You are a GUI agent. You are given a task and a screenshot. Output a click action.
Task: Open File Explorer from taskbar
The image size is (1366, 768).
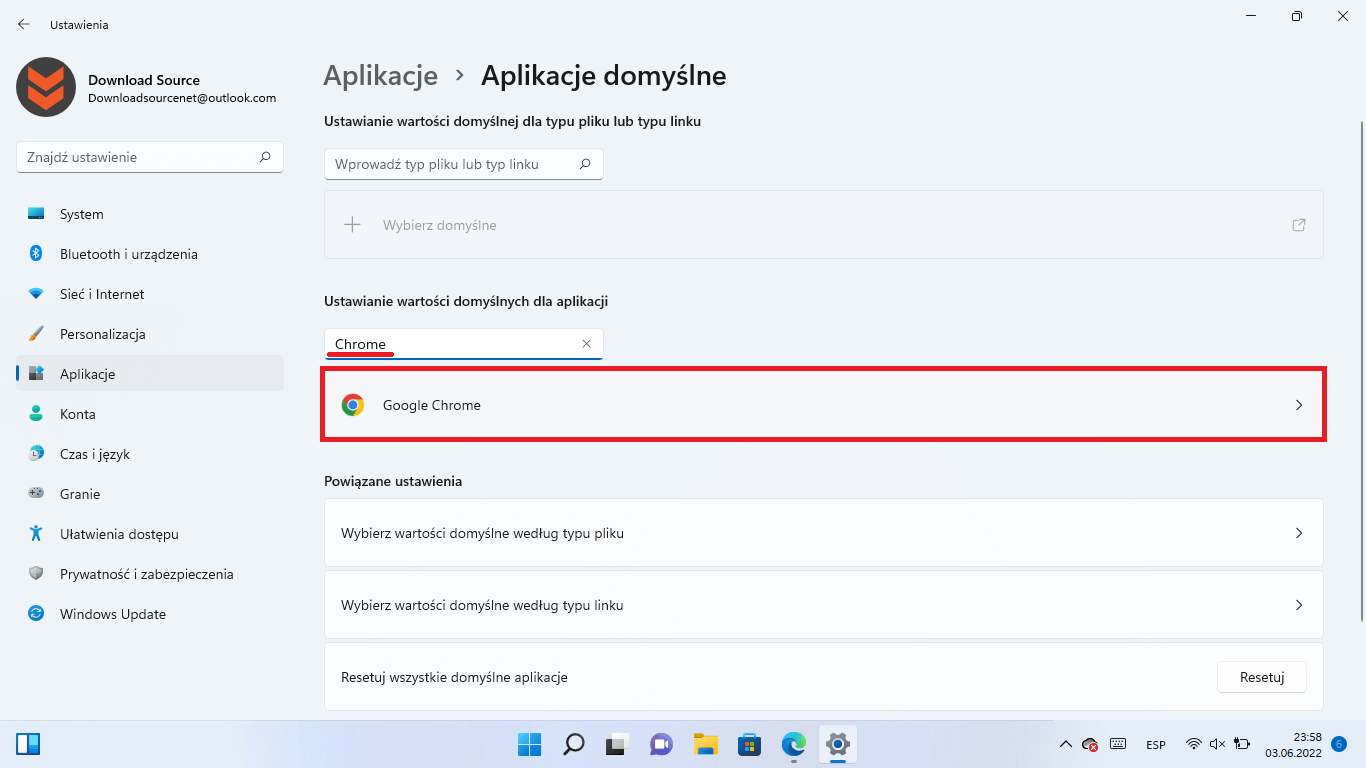coord(706,744)
